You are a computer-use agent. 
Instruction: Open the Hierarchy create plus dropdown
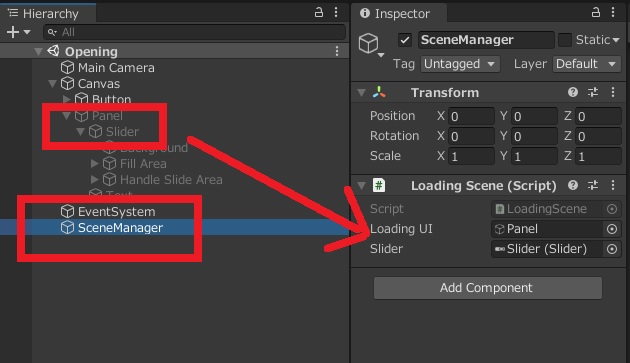[x=18, y=32]
